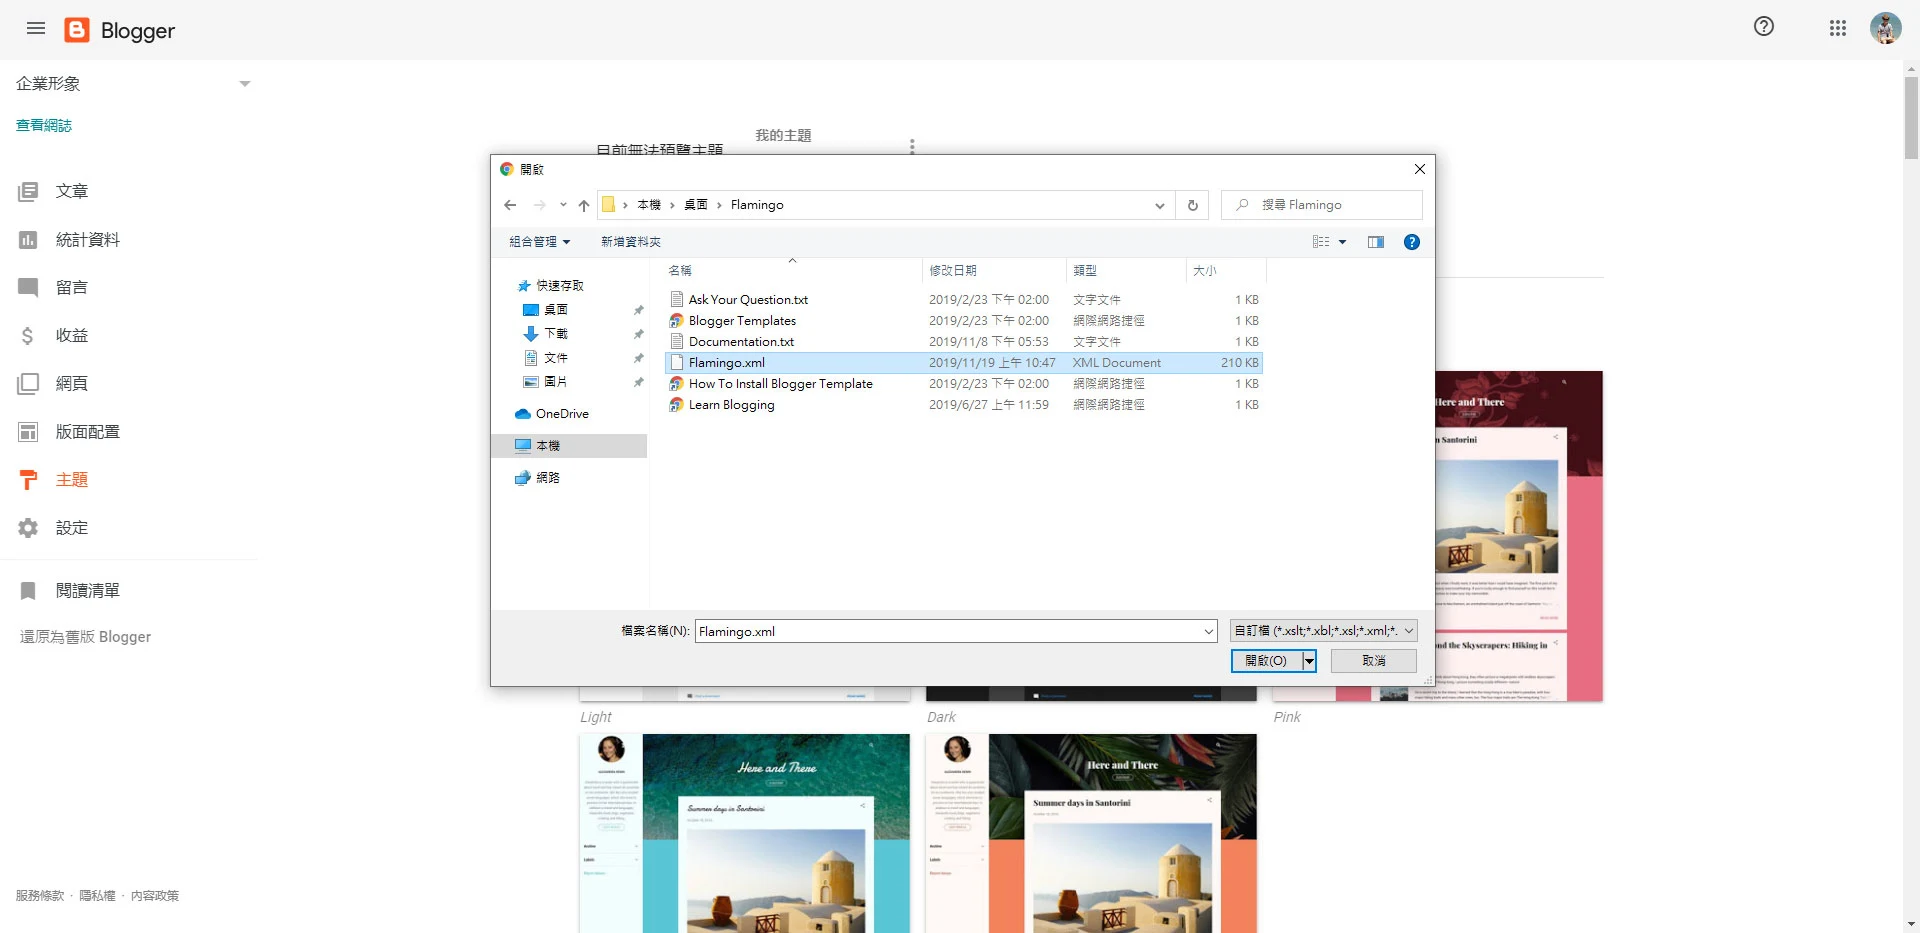The height and width of the screenshot is (933, 1920).
Task: Sort files by 名稱 column
Action: pos(793,271)
